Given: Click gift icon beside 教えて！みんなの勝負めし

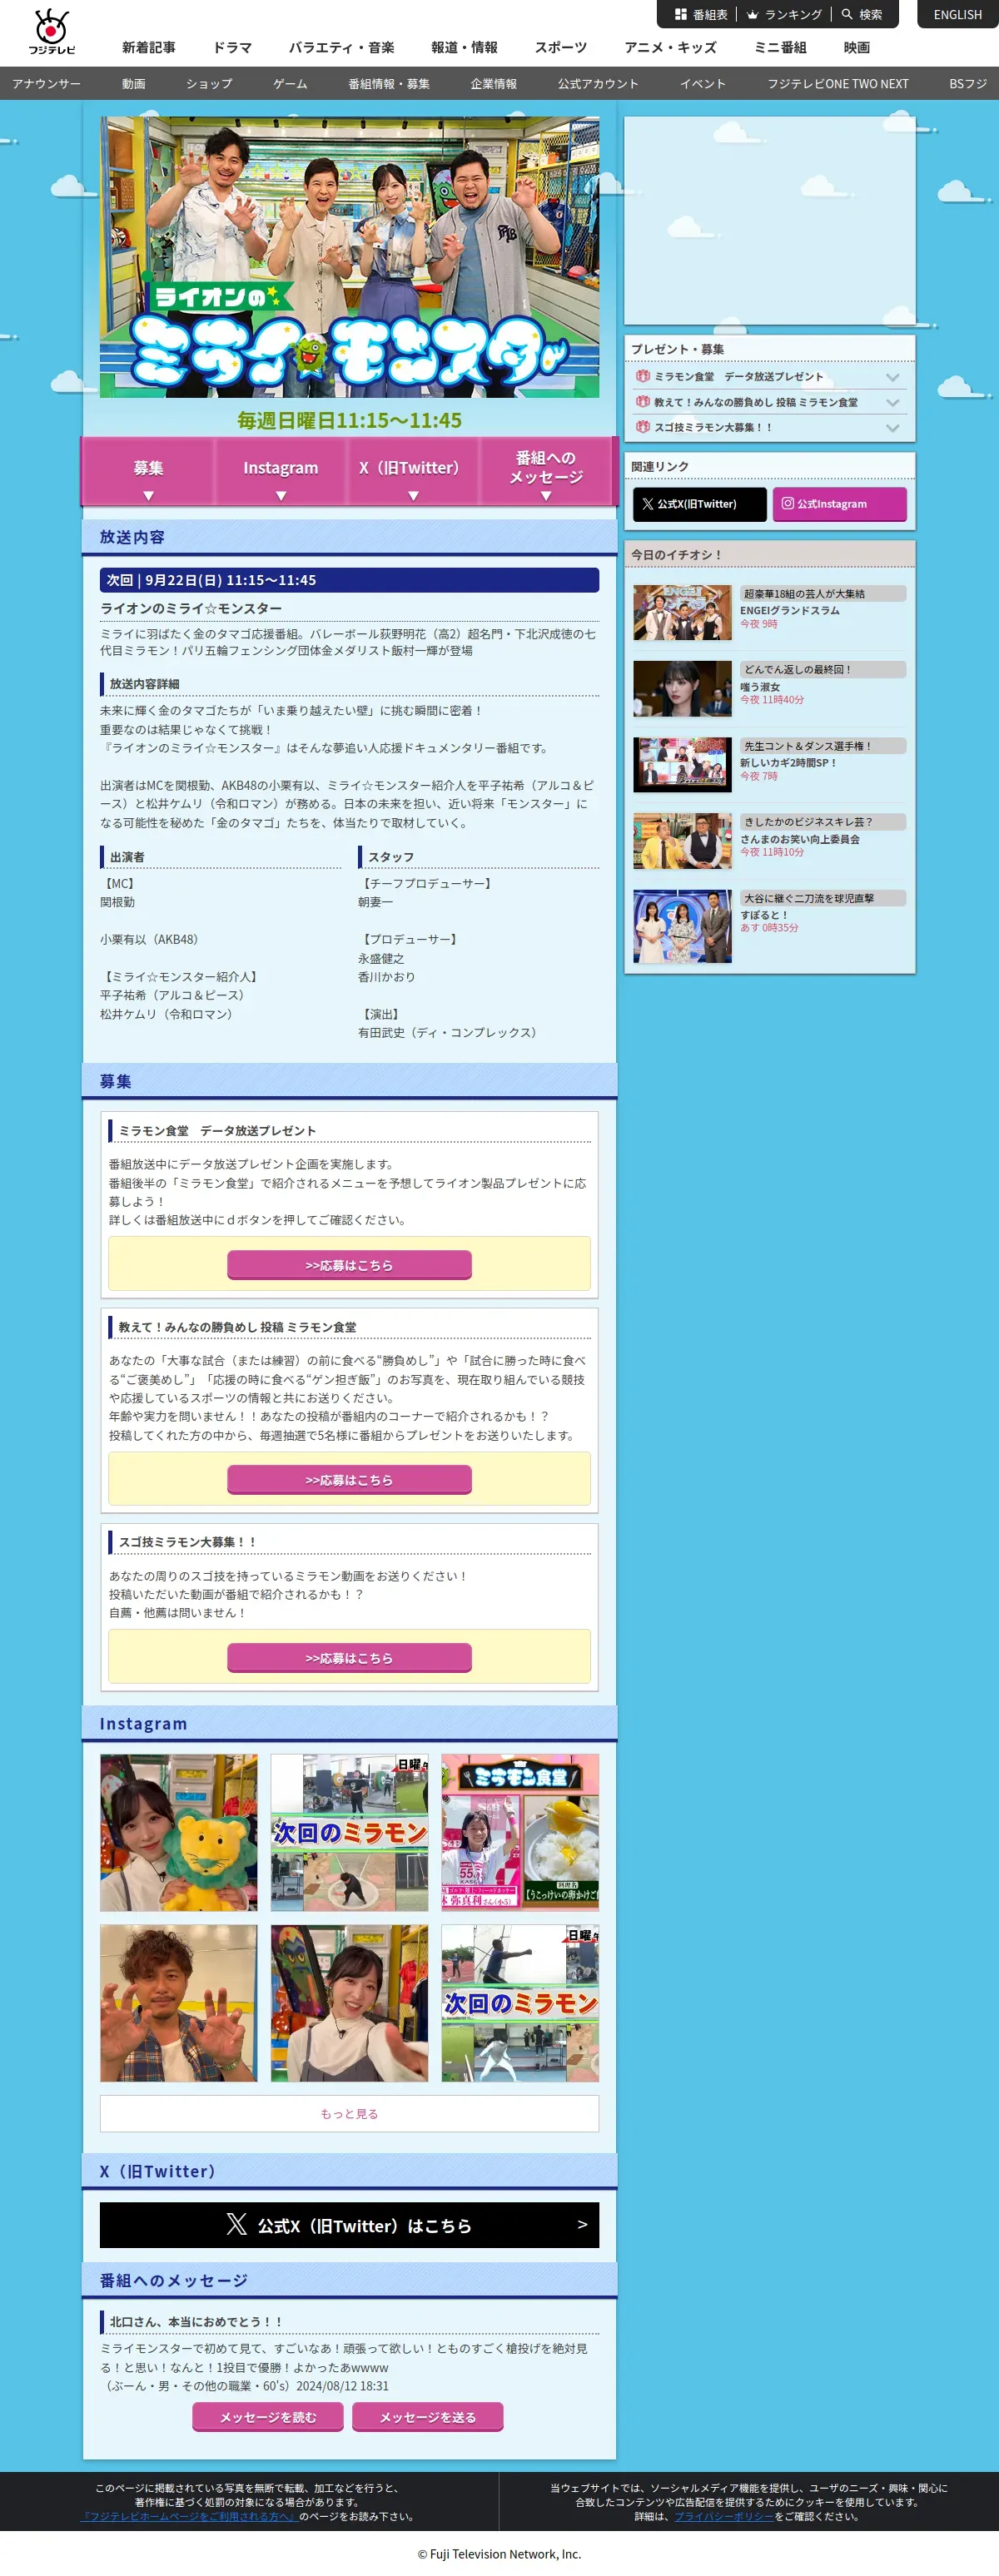Looking at the screenshot, I should pyautogui.click(x=643, y=401).
